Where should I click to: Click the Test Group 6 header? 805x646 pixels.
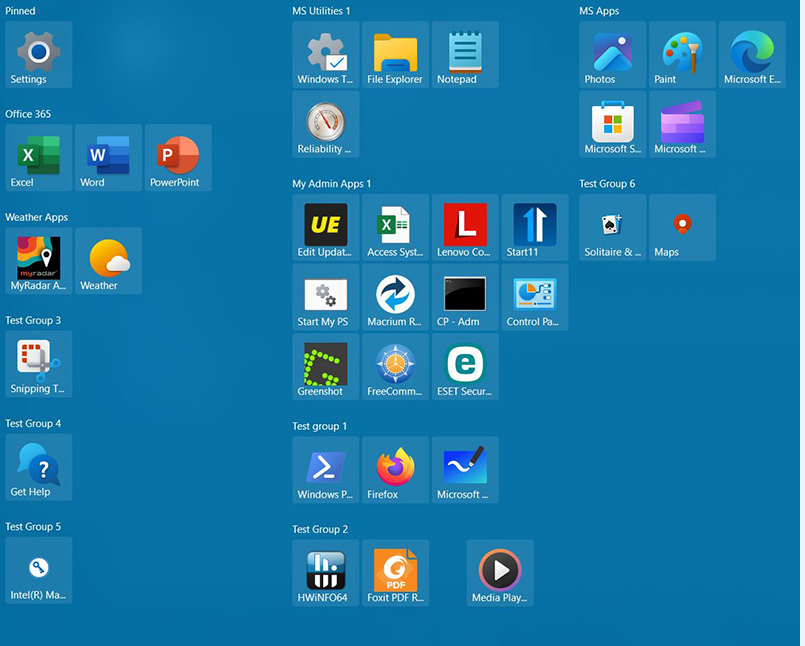[607, 184]
